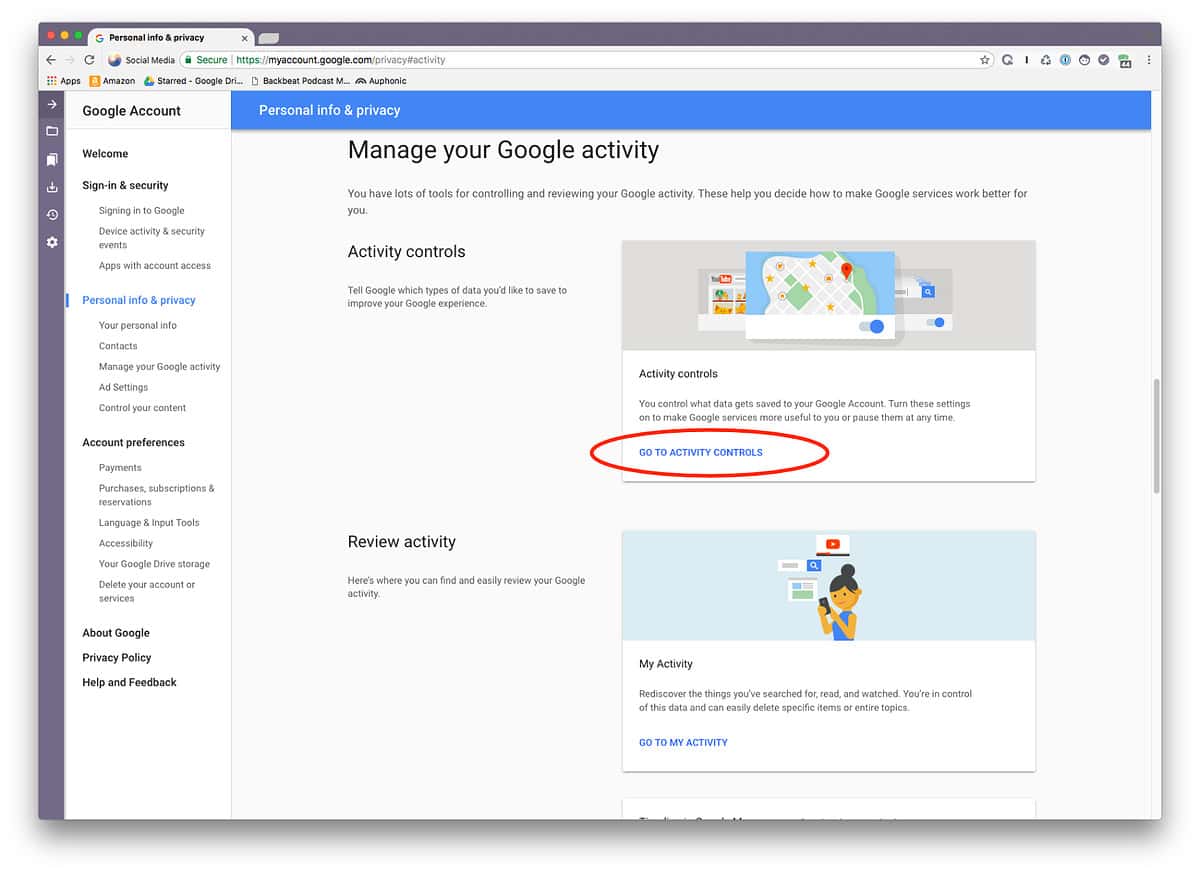Open Signing in to Google

coord(141,211)
